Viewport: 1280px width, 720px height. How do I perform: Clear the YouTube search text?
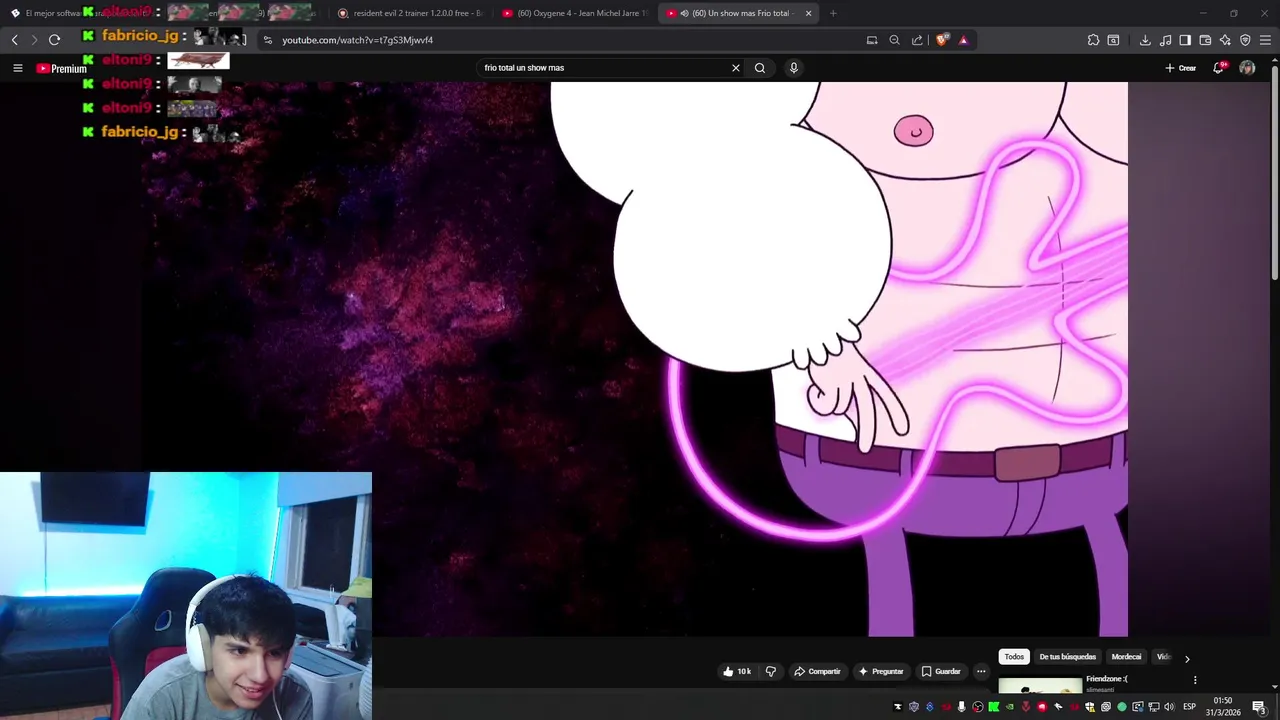click(736, 68)
